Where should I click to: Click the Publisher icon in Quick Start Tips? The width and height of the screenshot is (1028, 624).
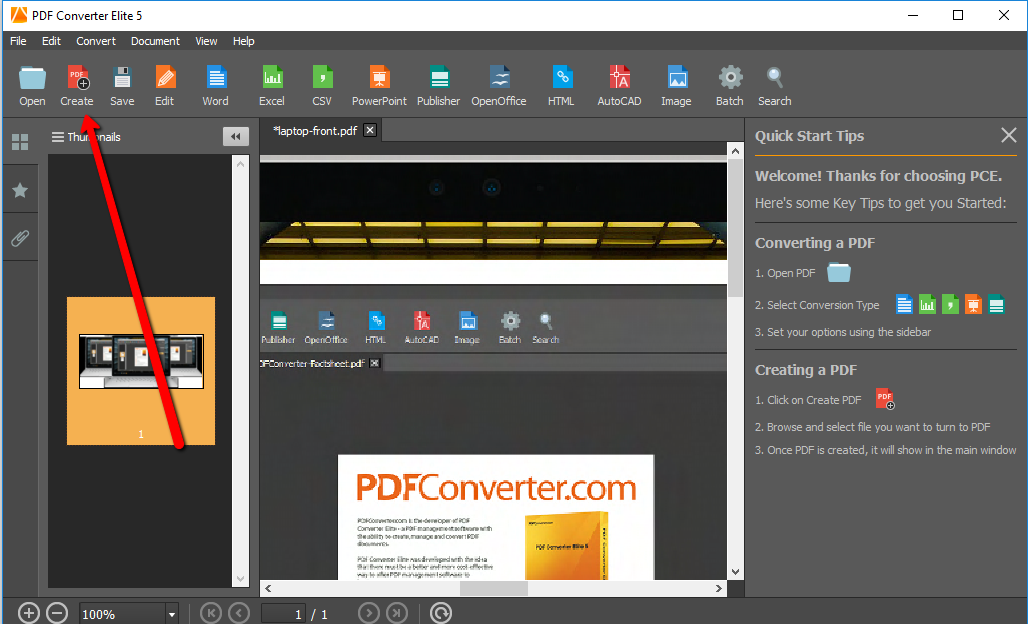[996, 304]
